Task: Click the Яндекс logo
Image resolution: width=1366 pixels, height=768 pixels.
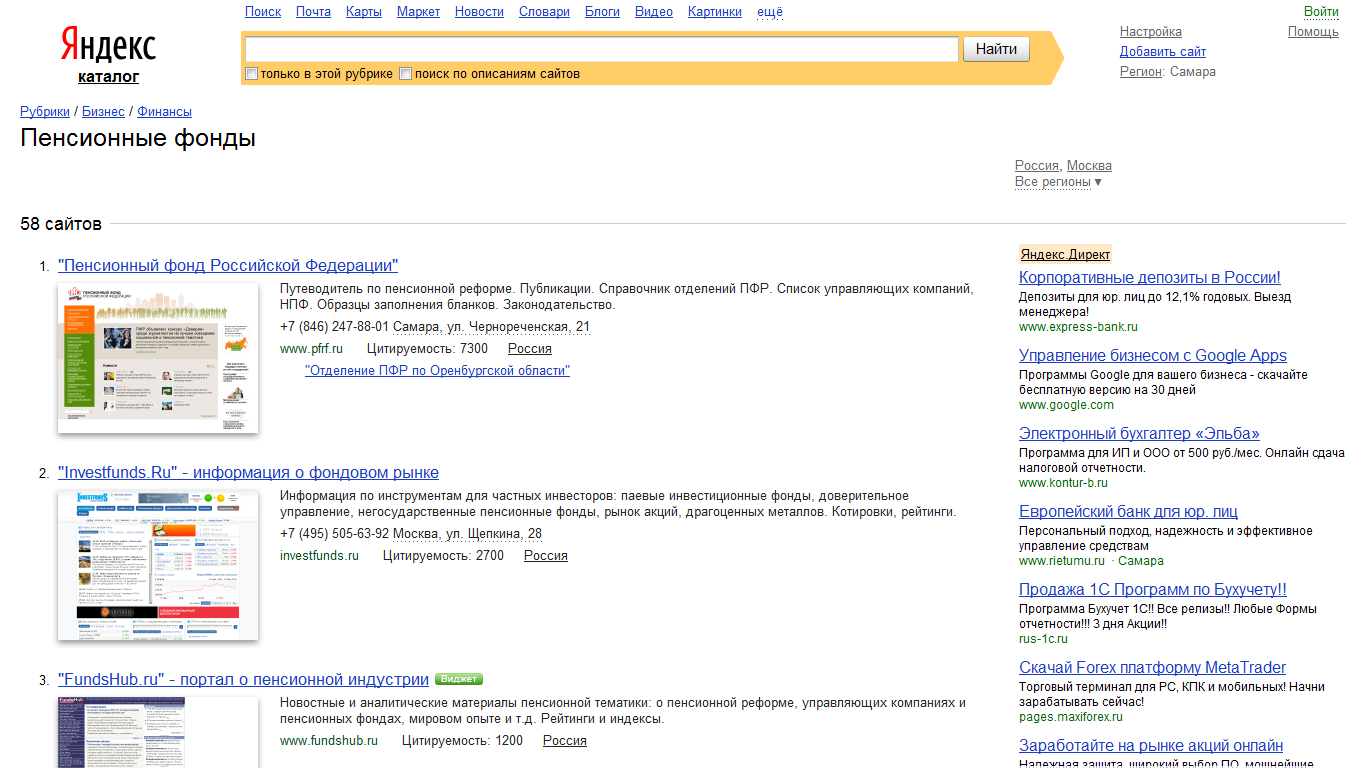Action: click(x=108, y=45)
